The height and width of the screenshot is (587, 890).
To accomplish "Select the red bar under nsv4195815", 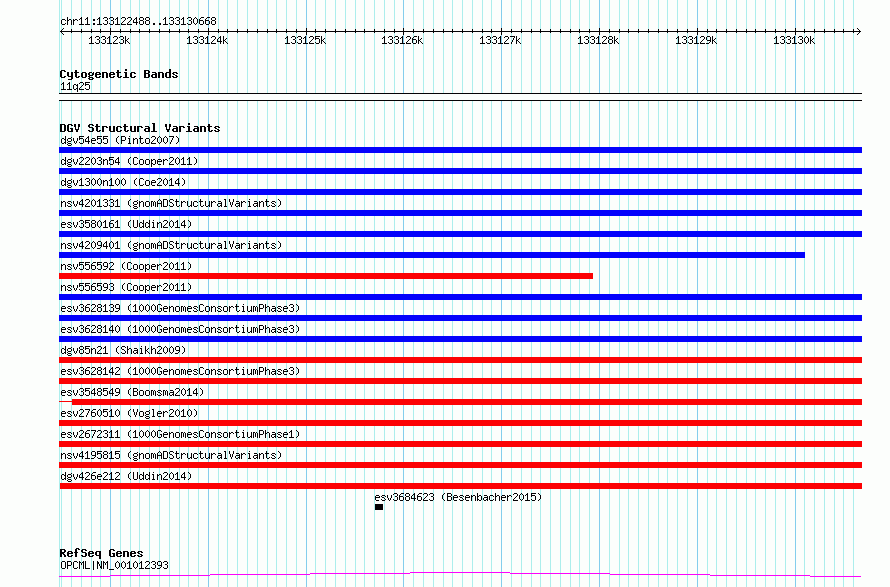I will (460, 465).
